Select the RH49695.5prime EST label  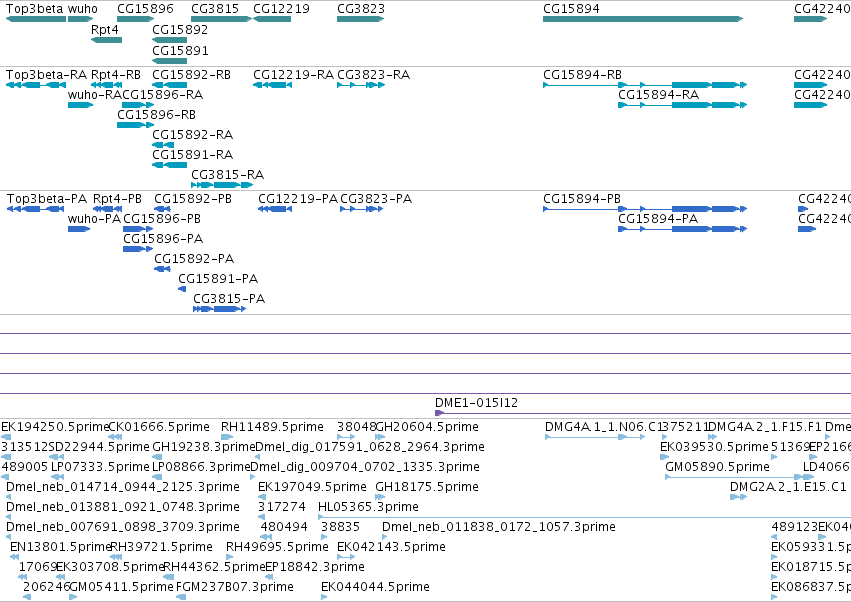[277, 547]
